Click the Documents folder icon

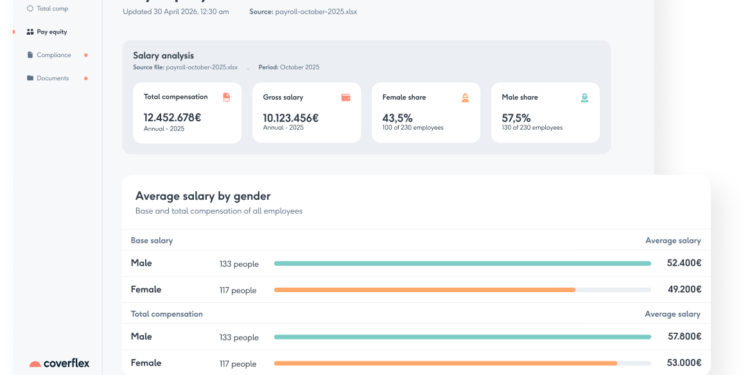pyautogui.click(x=30, y=78)
